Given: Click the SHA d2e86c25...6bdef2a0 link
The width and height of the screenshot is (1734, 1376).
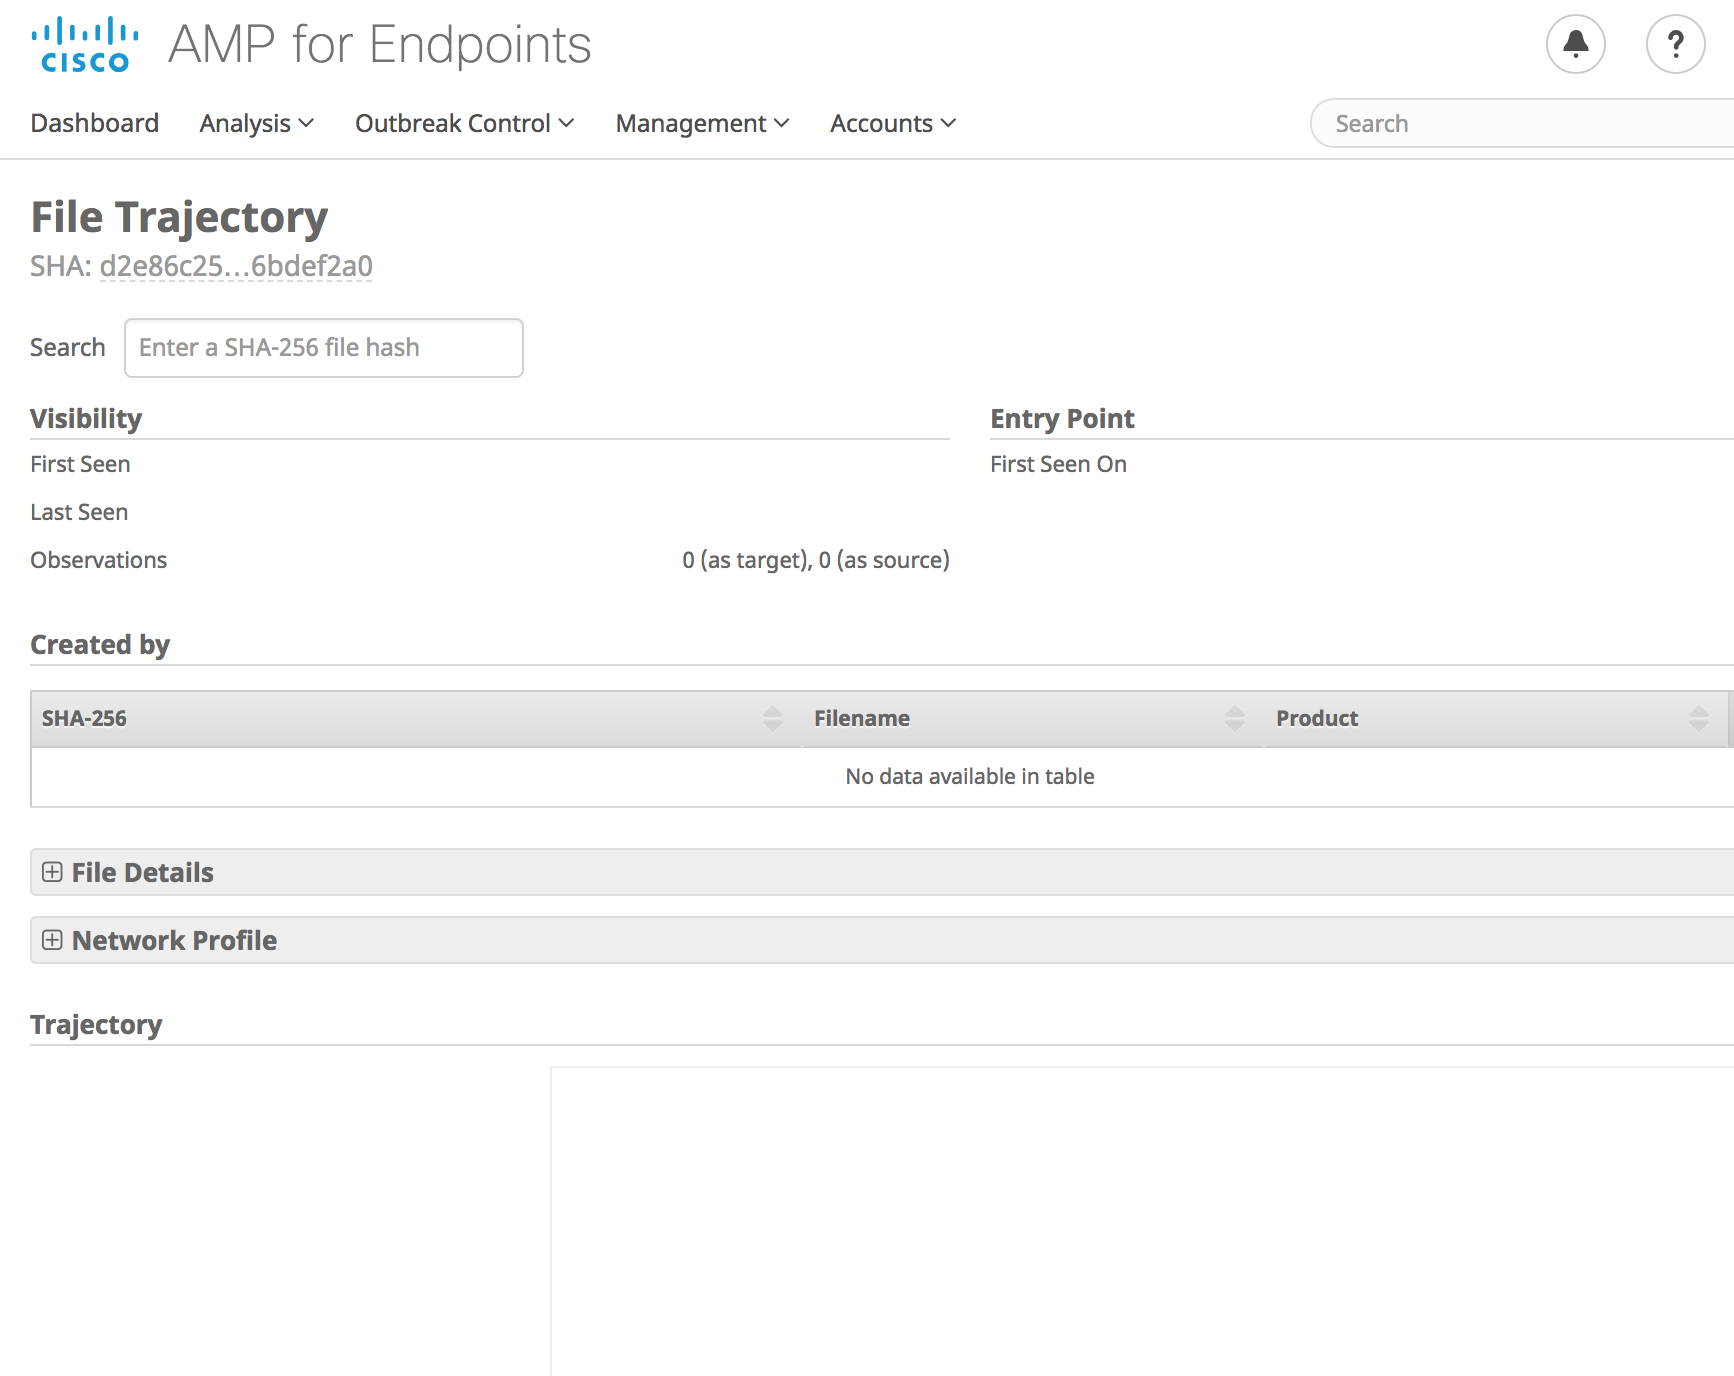Looking at the screenshot, I should (x=236, y=266).
